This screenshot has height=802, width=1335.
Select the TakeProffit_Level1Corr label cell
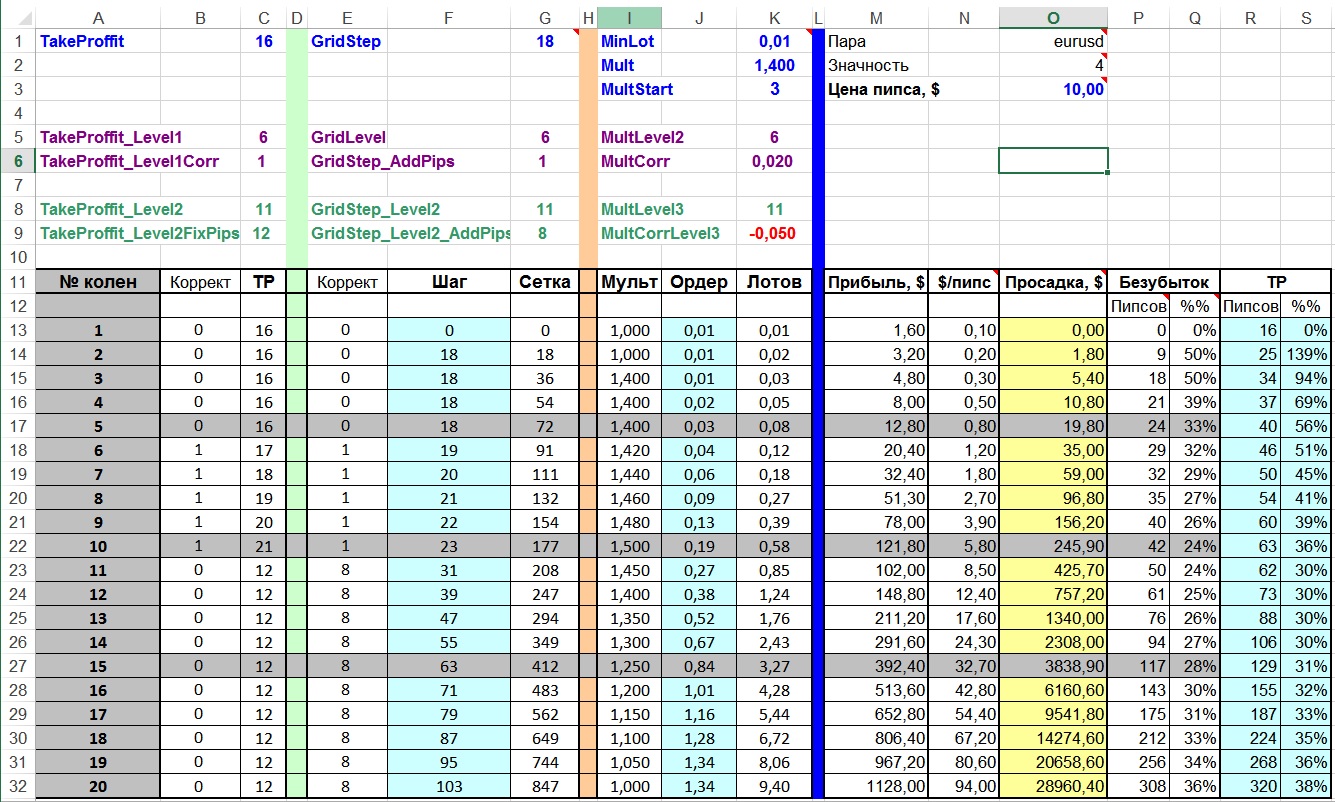point(129,161)
